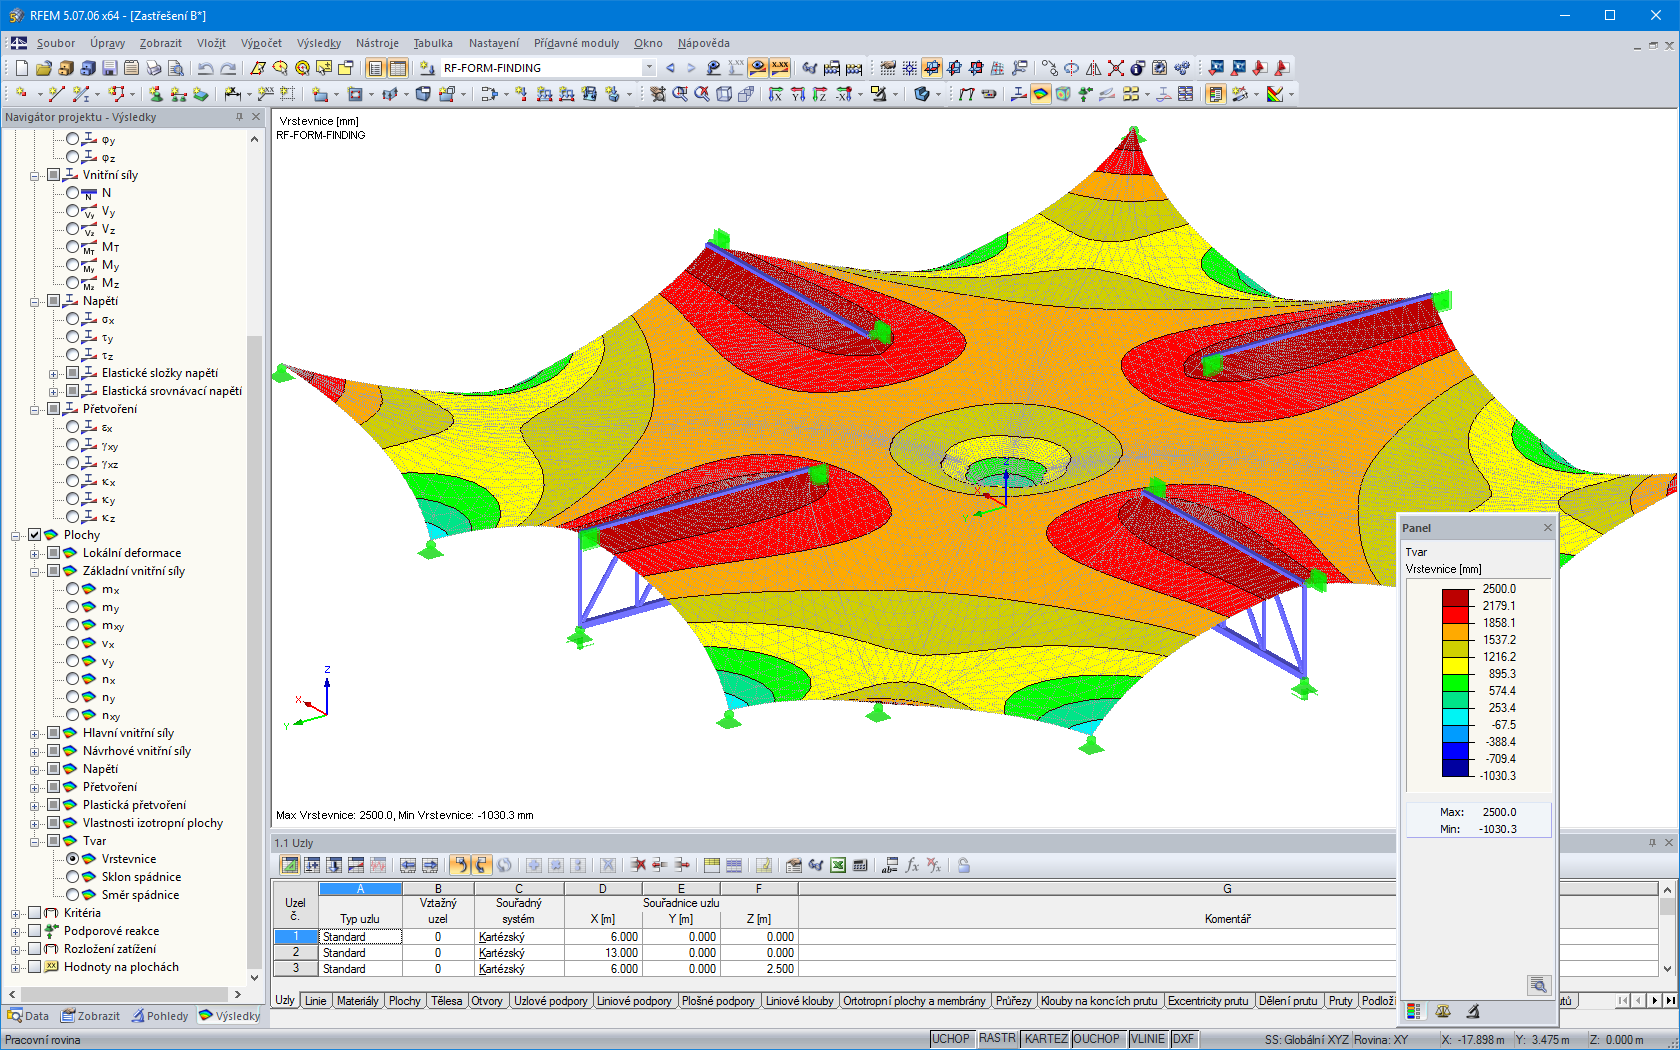Click the navigator vertical scrollbar down arrow
This screenshot has width=1680, height=1050.
[x=254, y=977]
